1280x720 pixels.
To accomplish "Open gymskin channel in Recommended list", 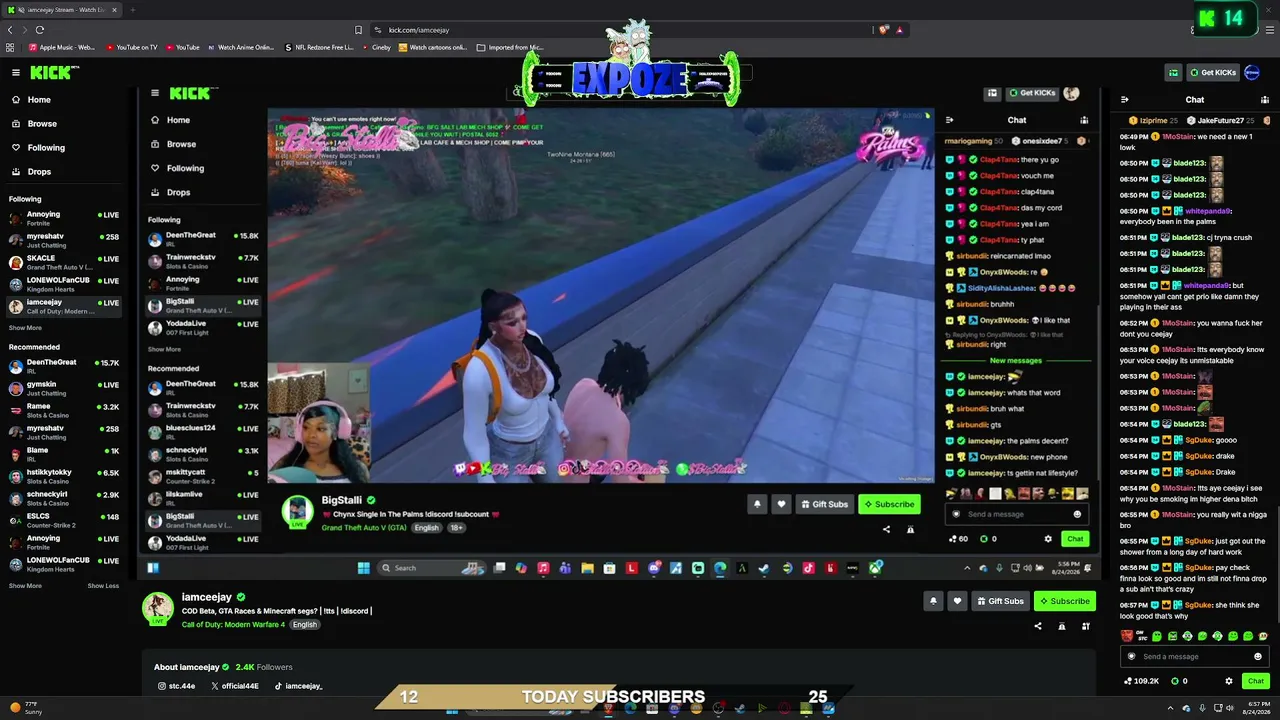I will tap(64, 388).
